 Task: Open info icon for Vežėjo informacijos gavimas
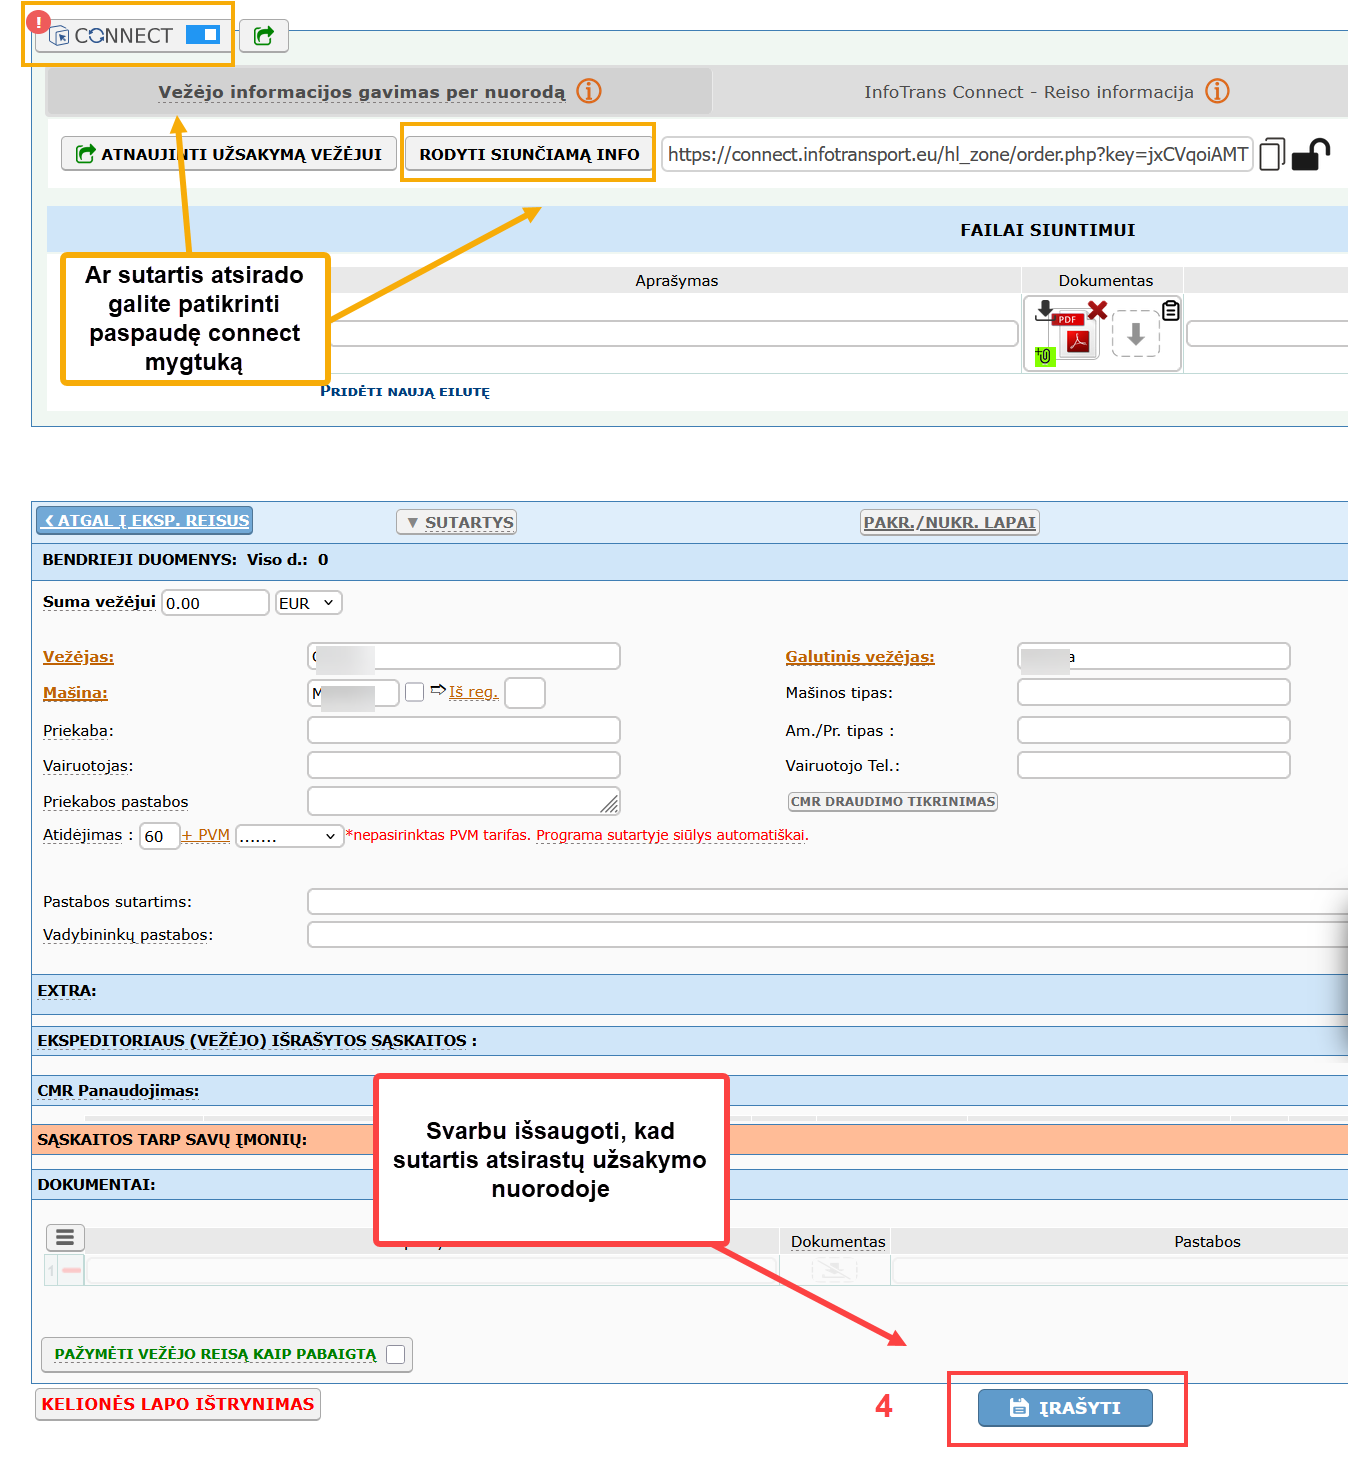tap(589, 91)
